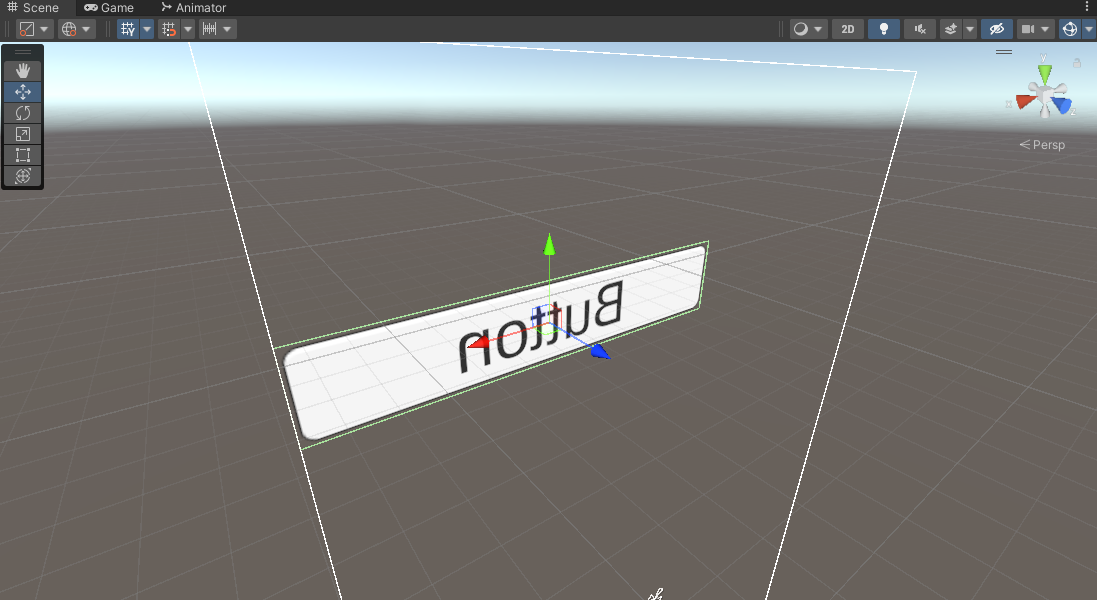Screen dimensions: 1097x600
Task: Open the grid snapping settings dropdown
Action: 187,29
